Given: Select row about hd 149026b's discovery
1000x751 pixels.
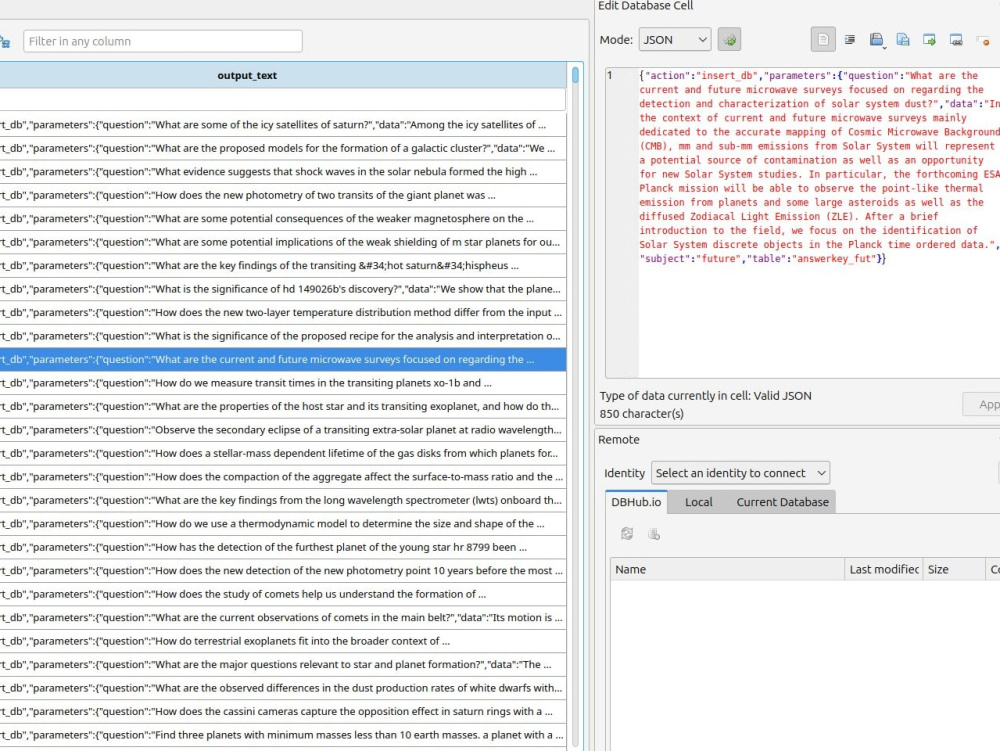Looking at the screenshot, I should coord(283,289).
